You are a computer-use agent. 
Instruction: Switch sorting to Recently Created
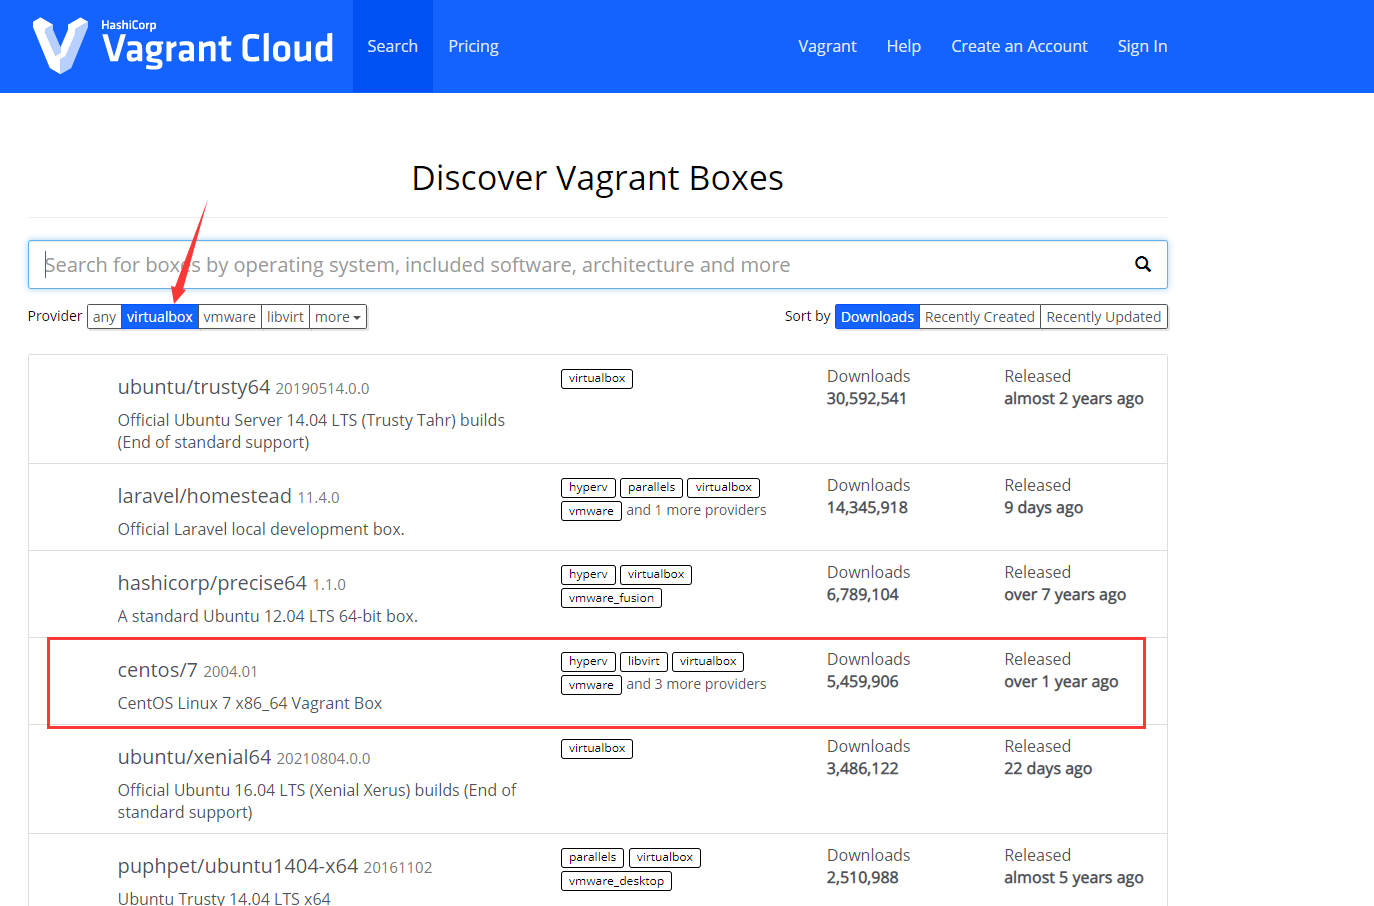tap(979, 316)
